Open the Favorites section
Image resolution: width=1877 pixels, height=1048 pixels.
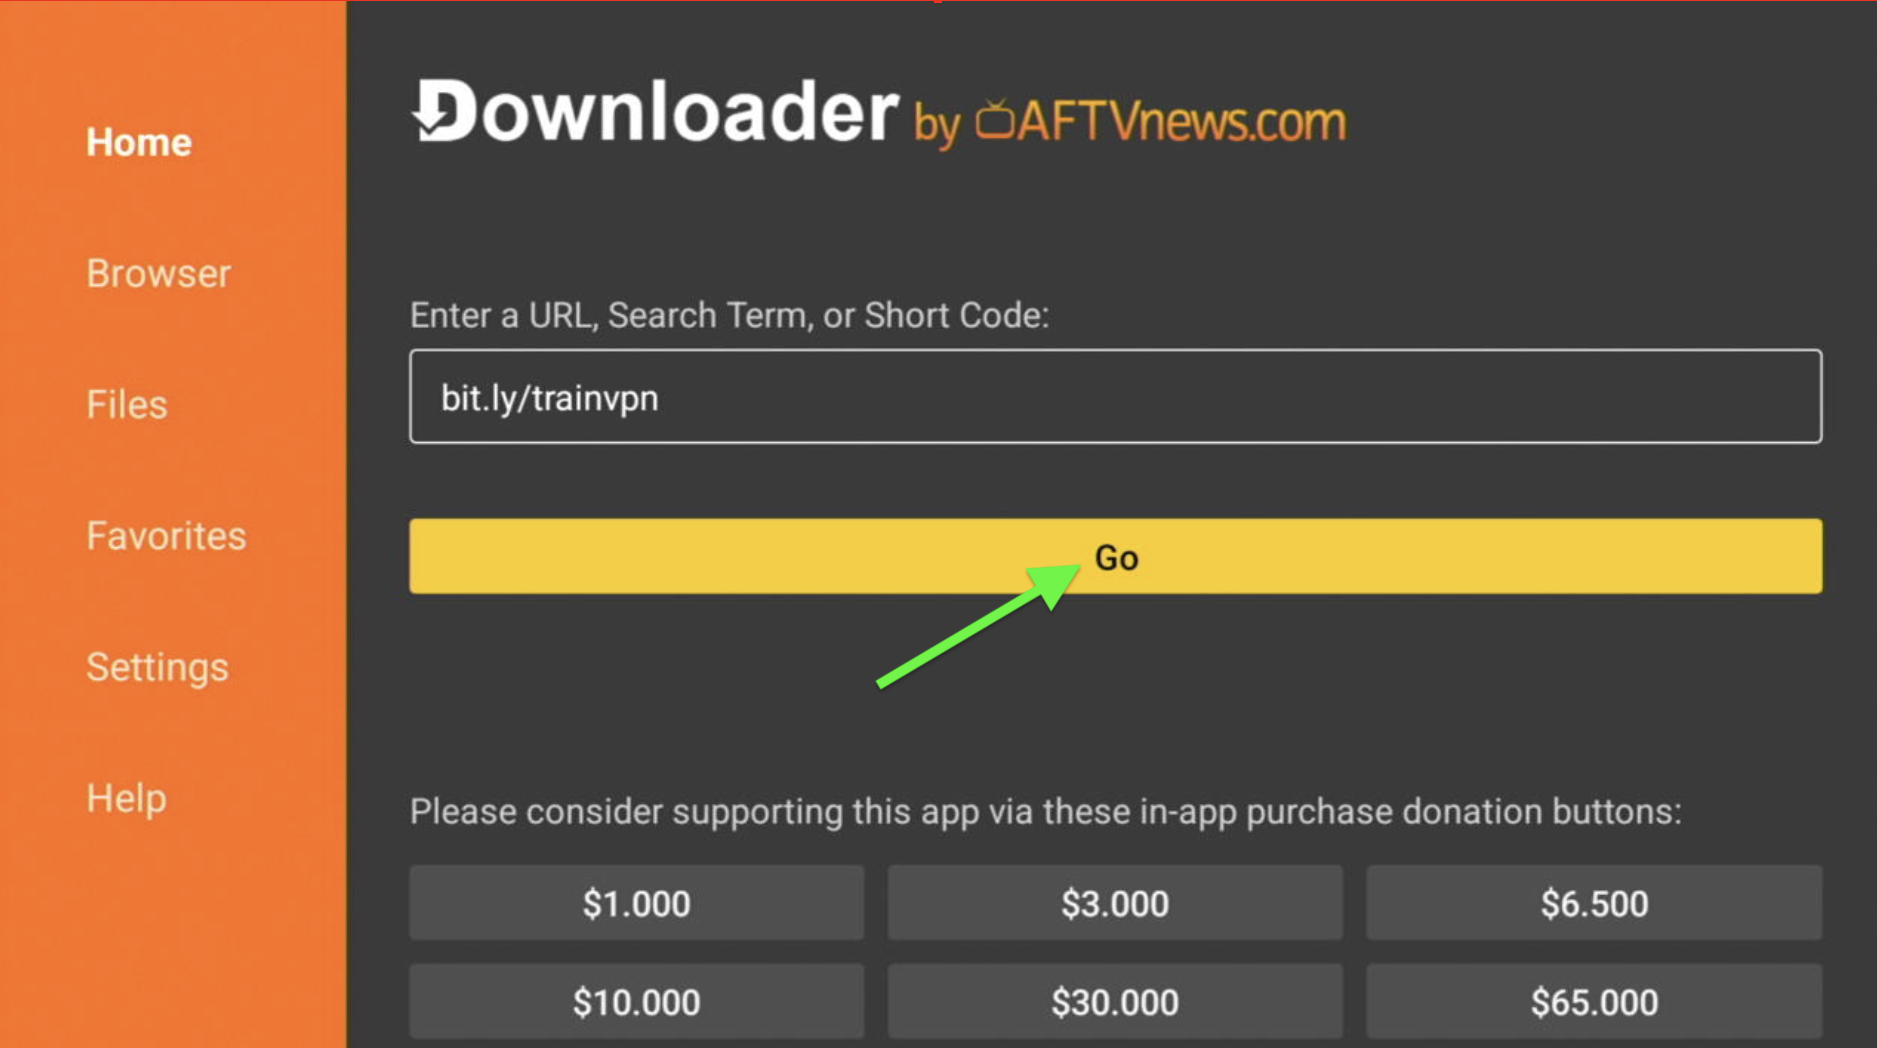click(x=166, y=536)
